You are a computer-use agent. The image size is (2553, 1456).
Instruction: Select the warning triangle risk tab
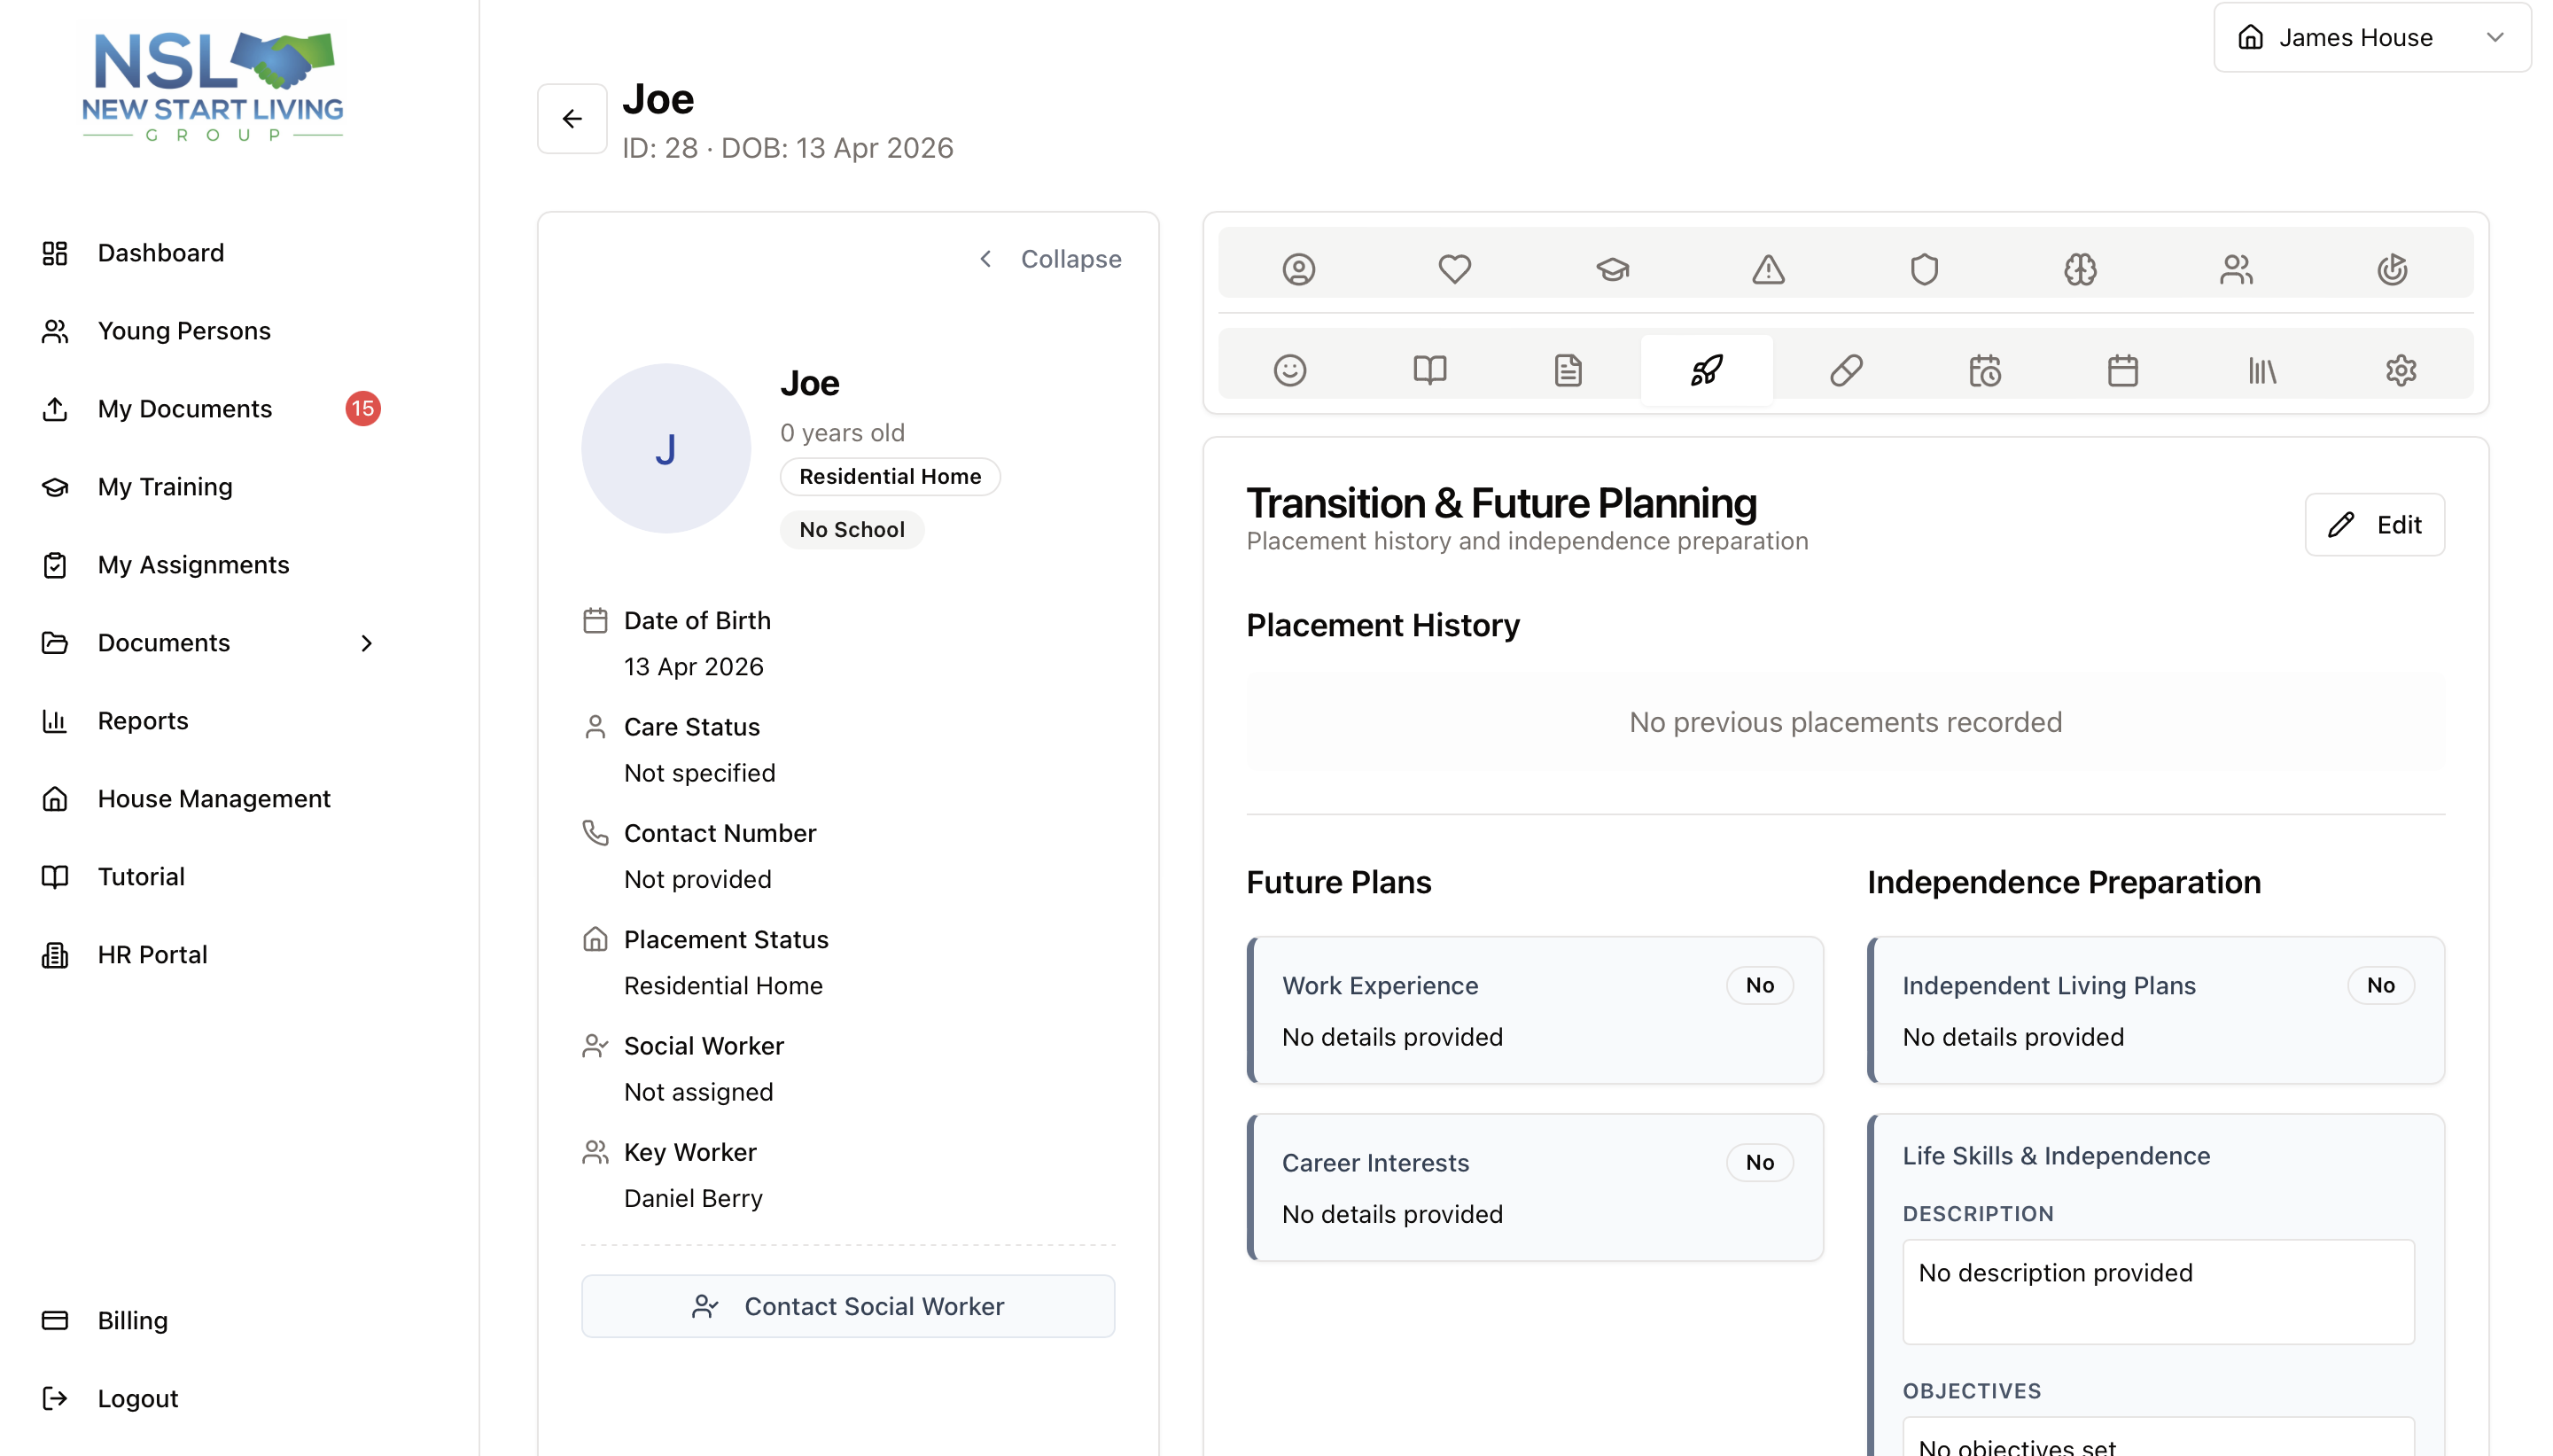(x=1768, y=268)
